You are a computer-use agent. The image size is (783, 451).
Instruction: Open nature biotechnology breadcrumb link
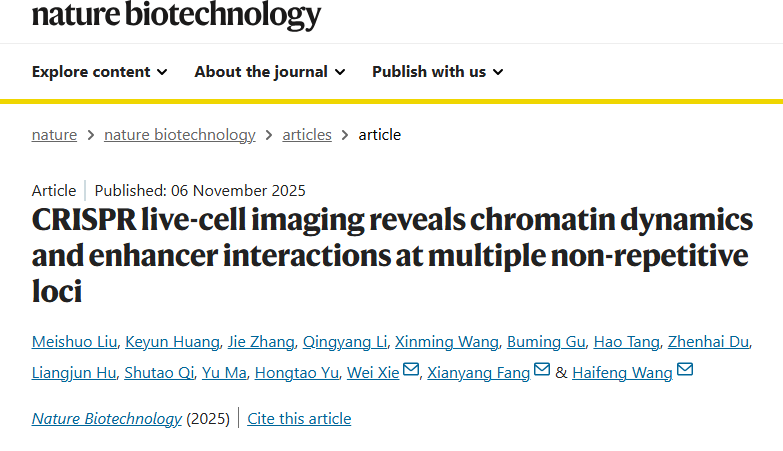(179, 135)
